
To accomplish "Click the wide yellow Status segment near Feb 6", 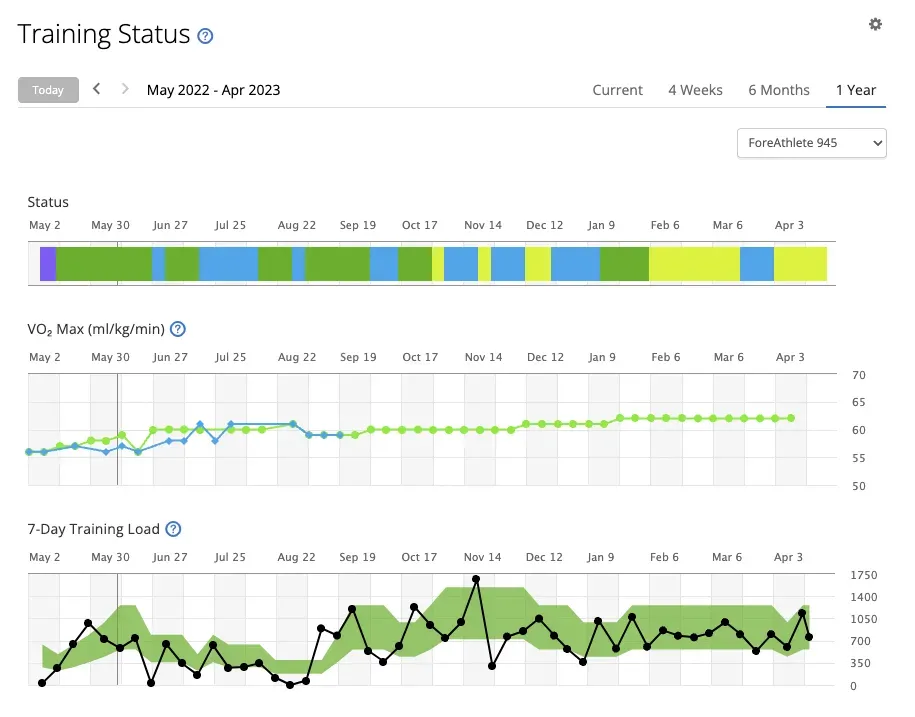I will (694, 263).
